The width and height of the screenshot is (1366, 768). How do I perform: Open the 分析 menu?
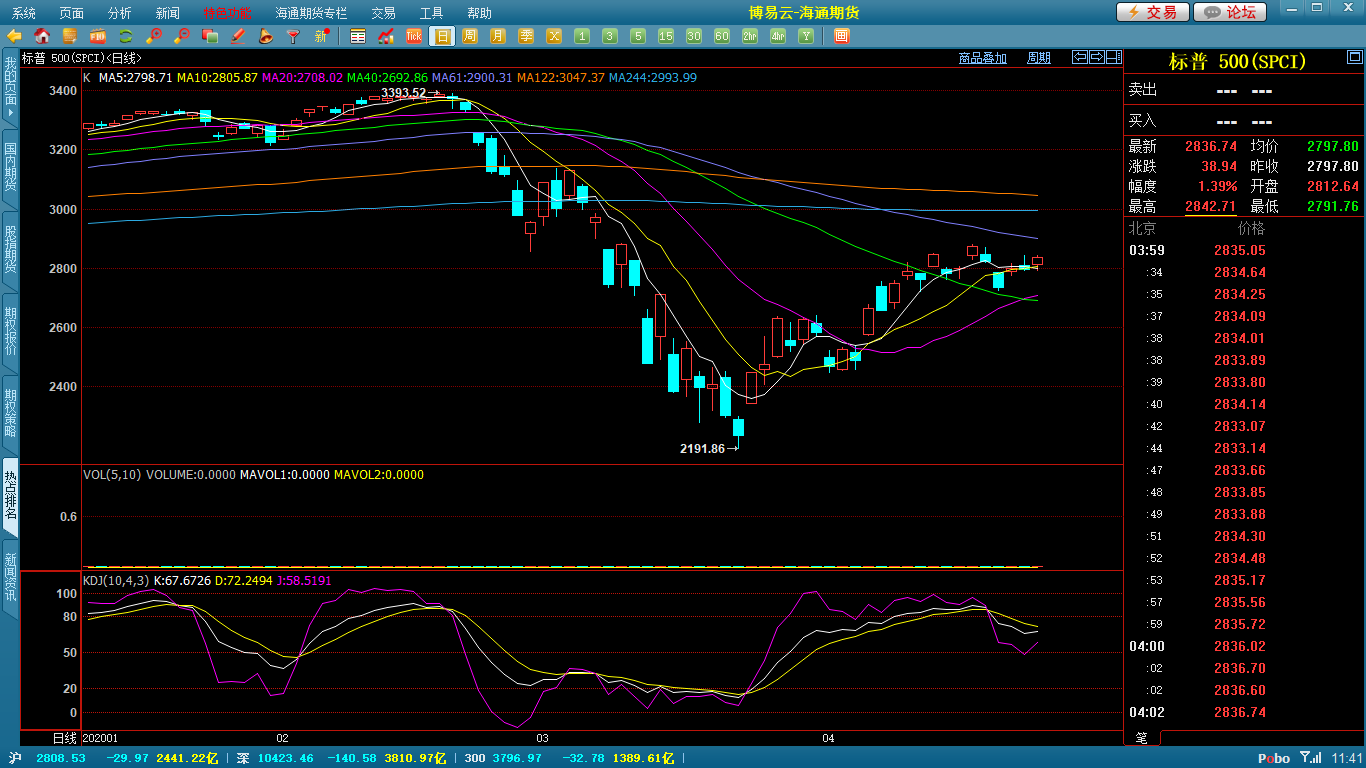pyautogui.click(x=119, y=13)
